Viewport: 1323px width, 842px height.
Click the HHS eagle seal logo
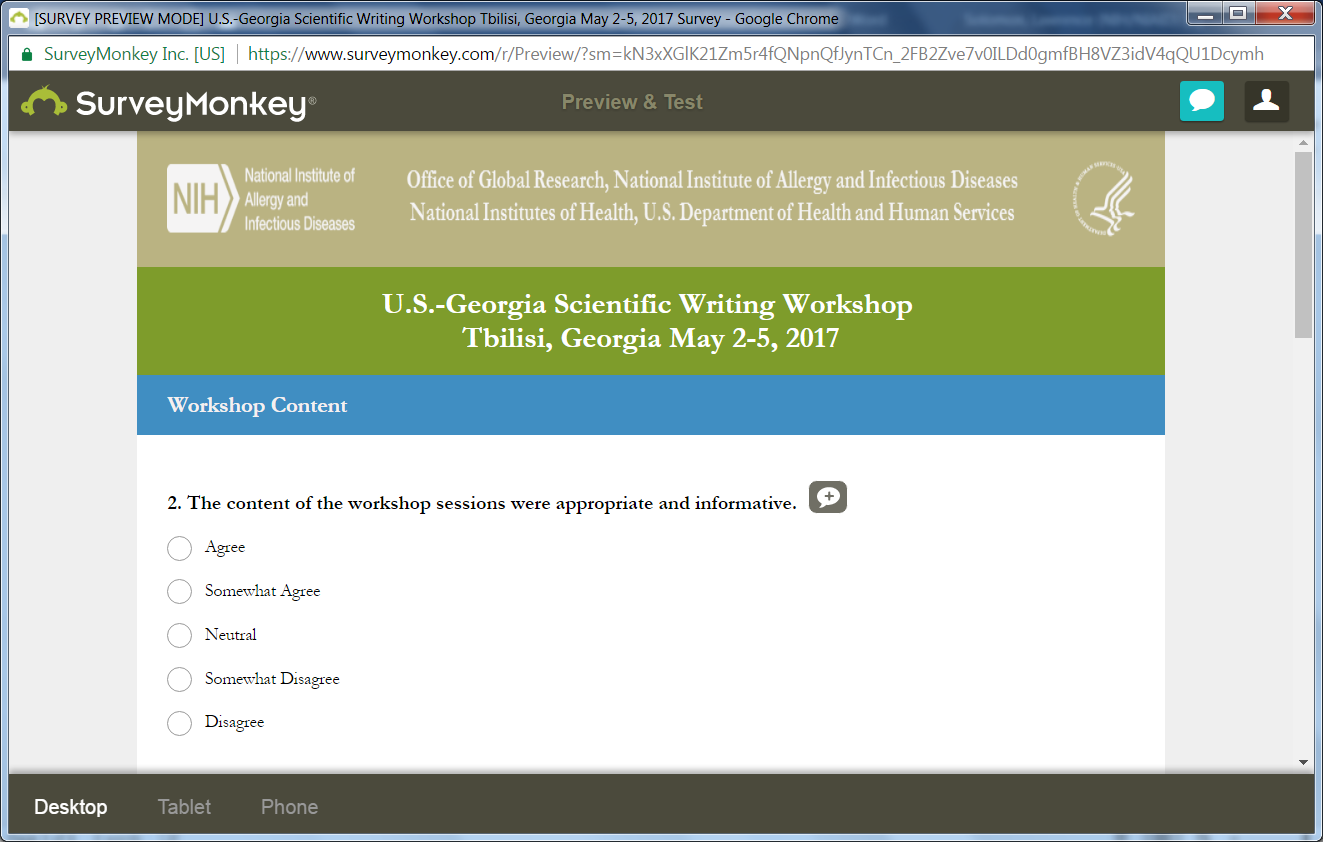click(1105, 199)
